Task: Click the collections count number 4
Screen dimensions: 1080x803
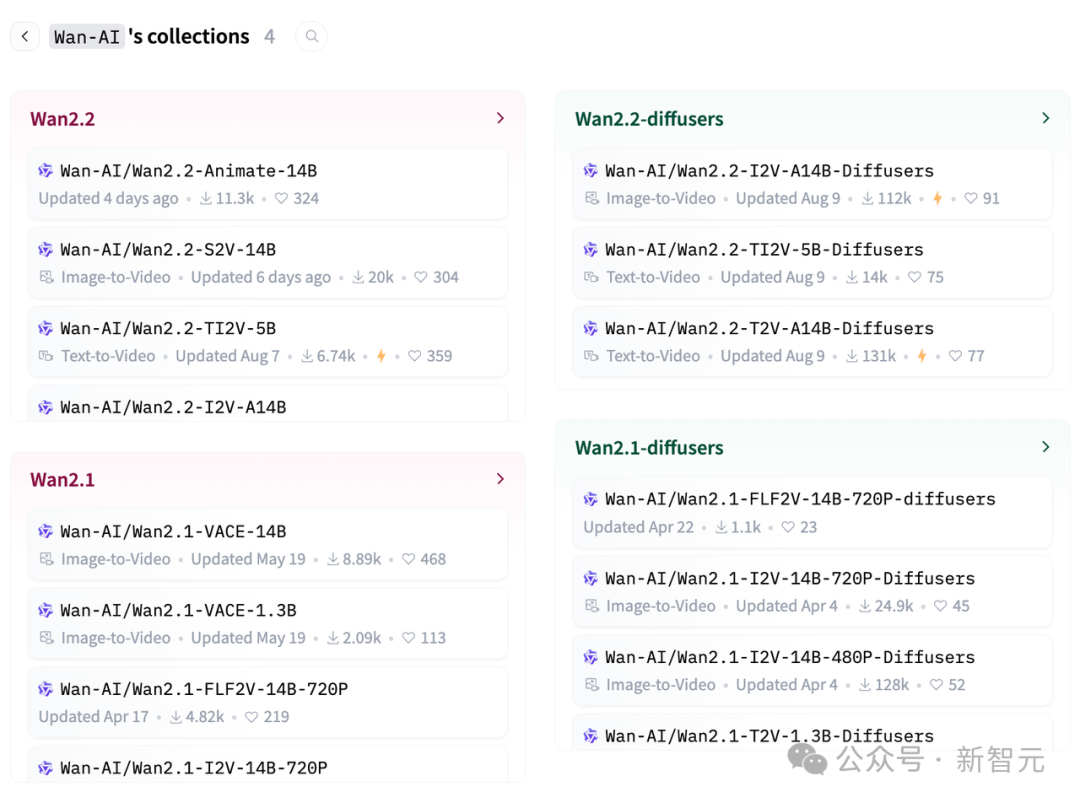Action: (x=269, y=36)
